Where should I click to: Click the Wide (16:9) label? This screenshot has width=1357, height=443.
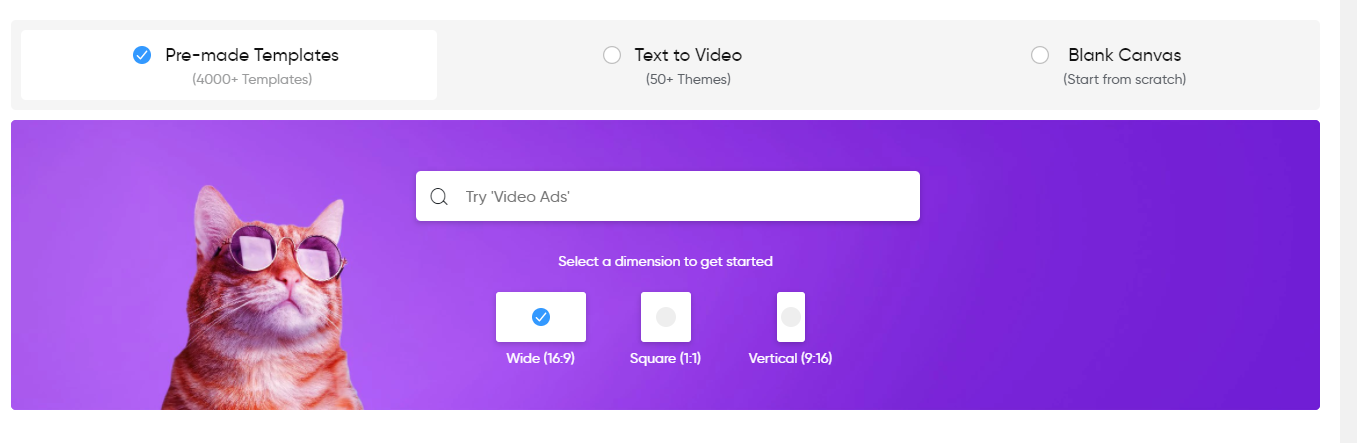[541, 358]
